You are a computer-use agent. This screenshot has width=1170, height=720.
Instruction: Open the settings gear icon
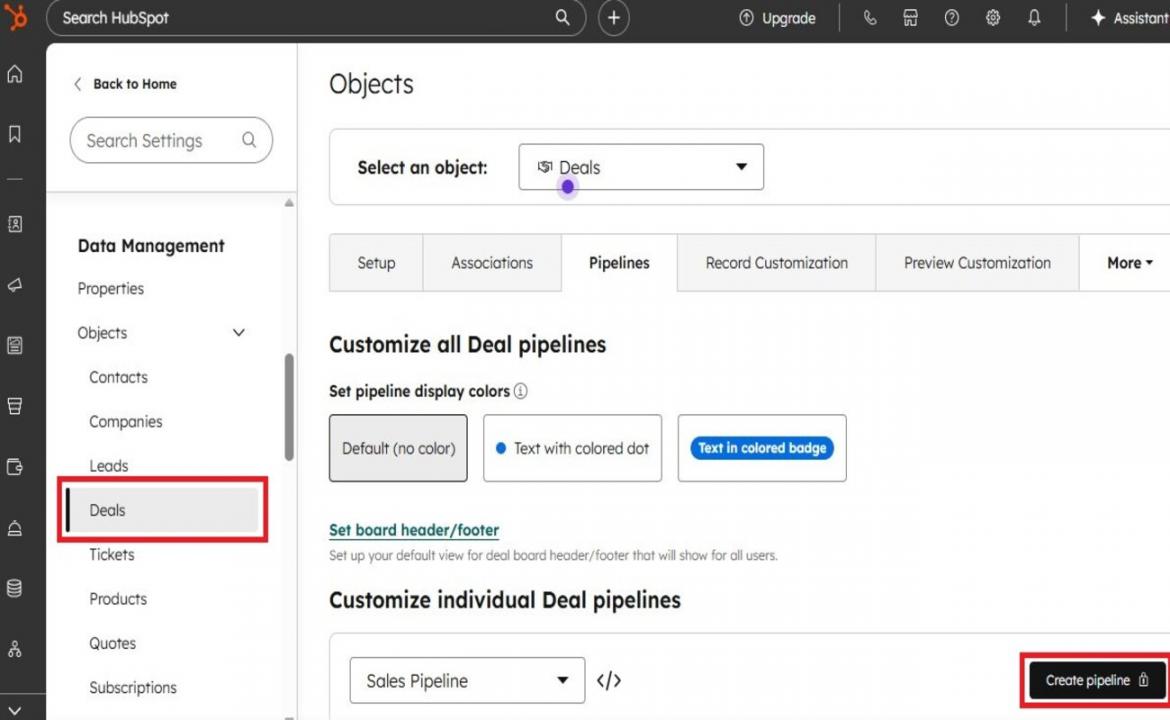point(992,18)
